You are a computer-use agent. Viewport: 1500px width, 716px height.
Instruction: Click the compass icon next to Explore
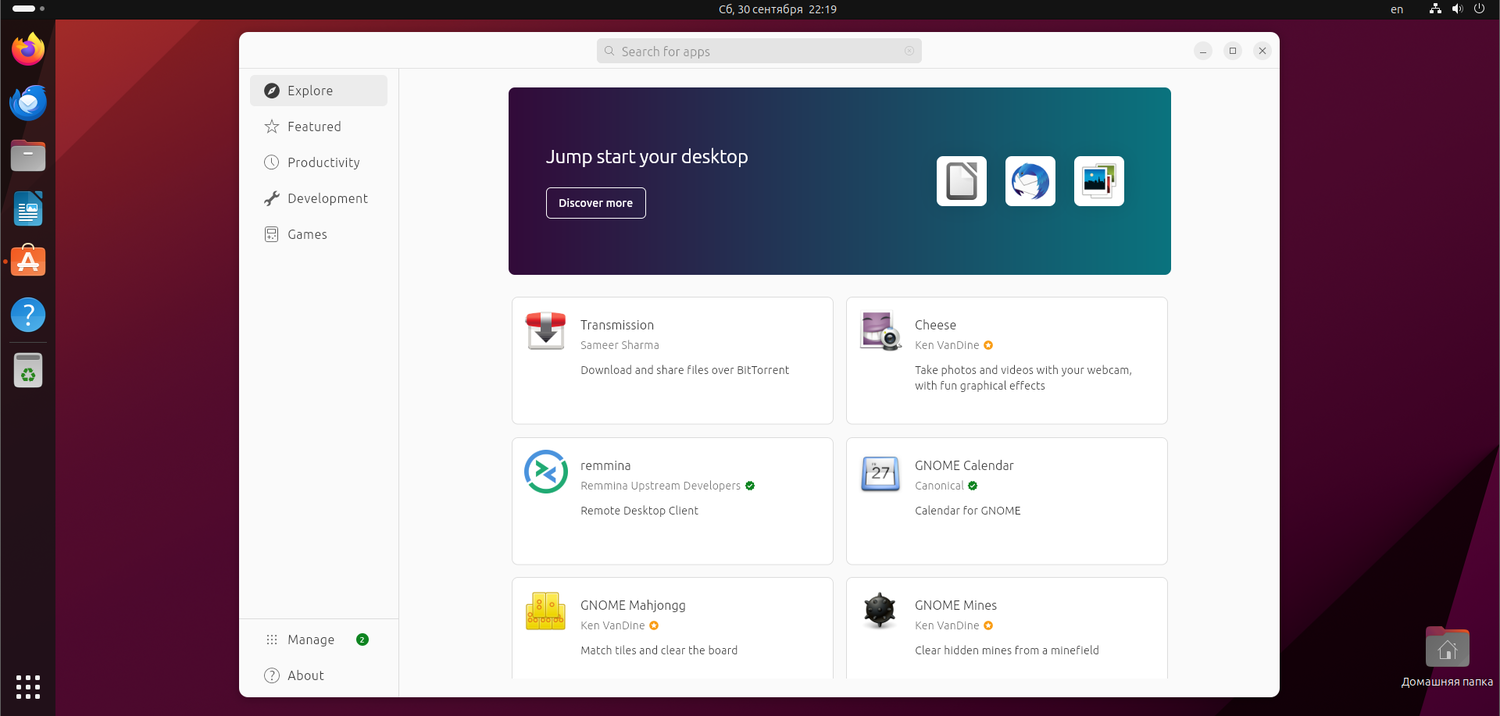click(x=271, y=91)
